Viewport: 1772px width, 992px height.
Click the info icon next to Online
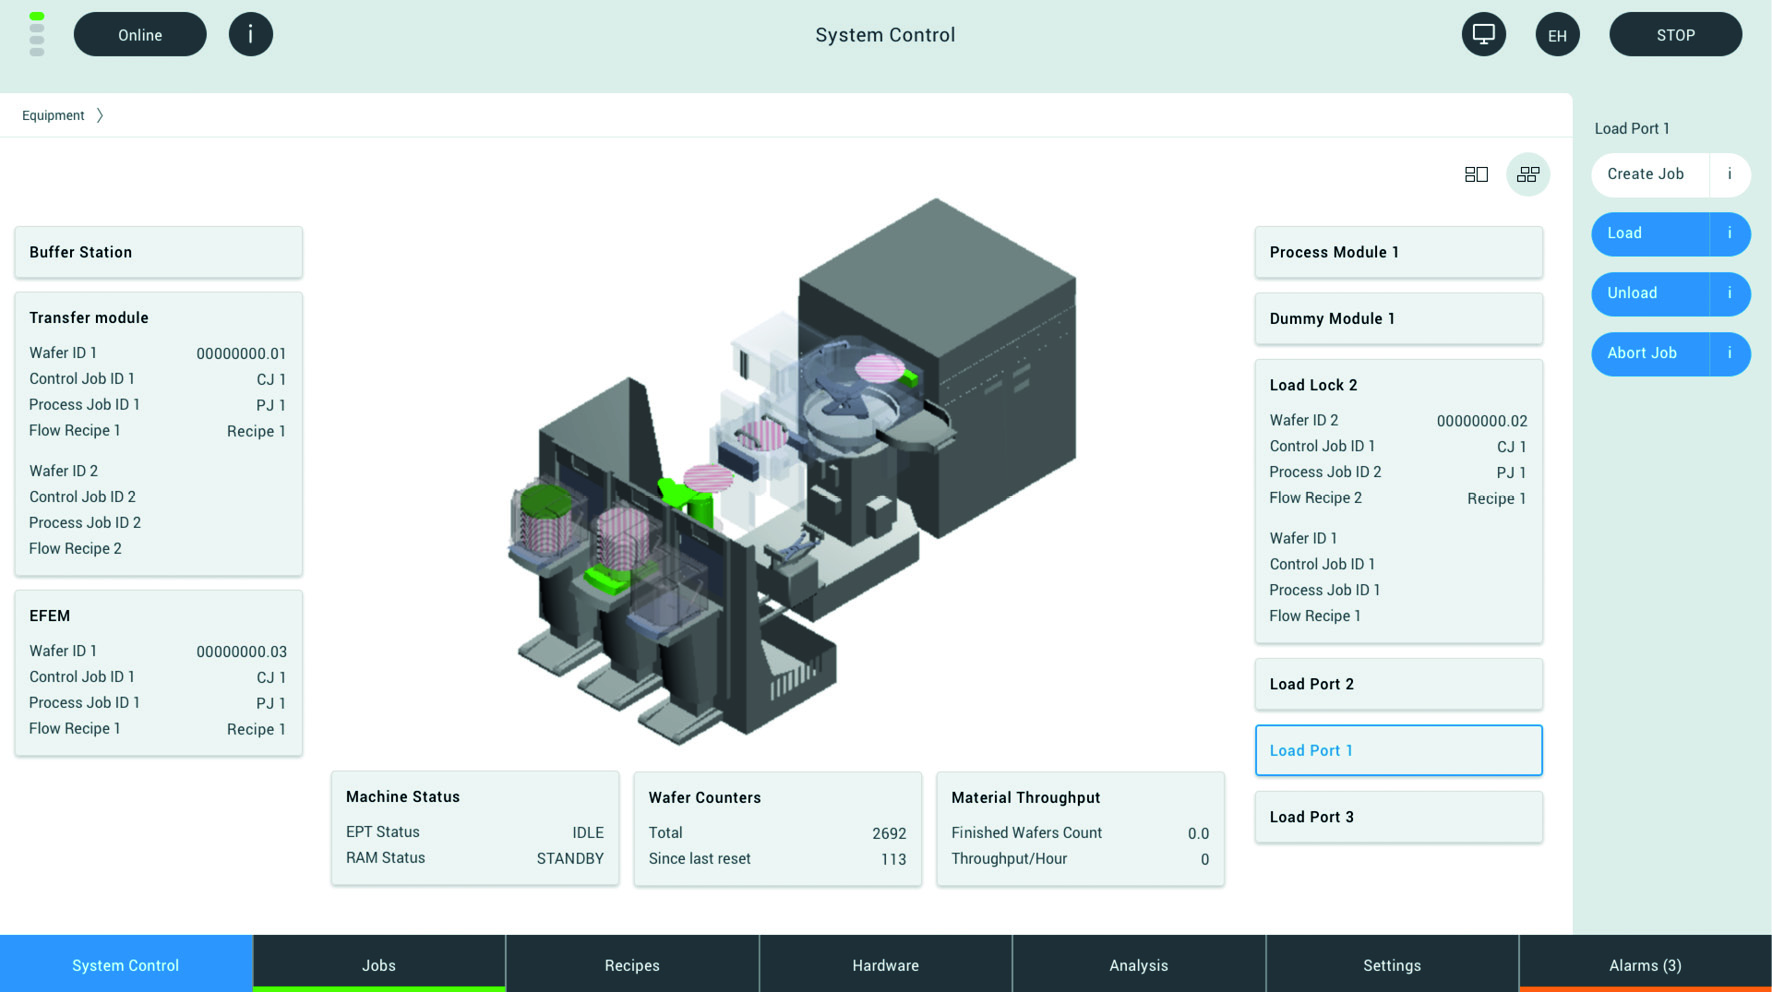(250, 35)
